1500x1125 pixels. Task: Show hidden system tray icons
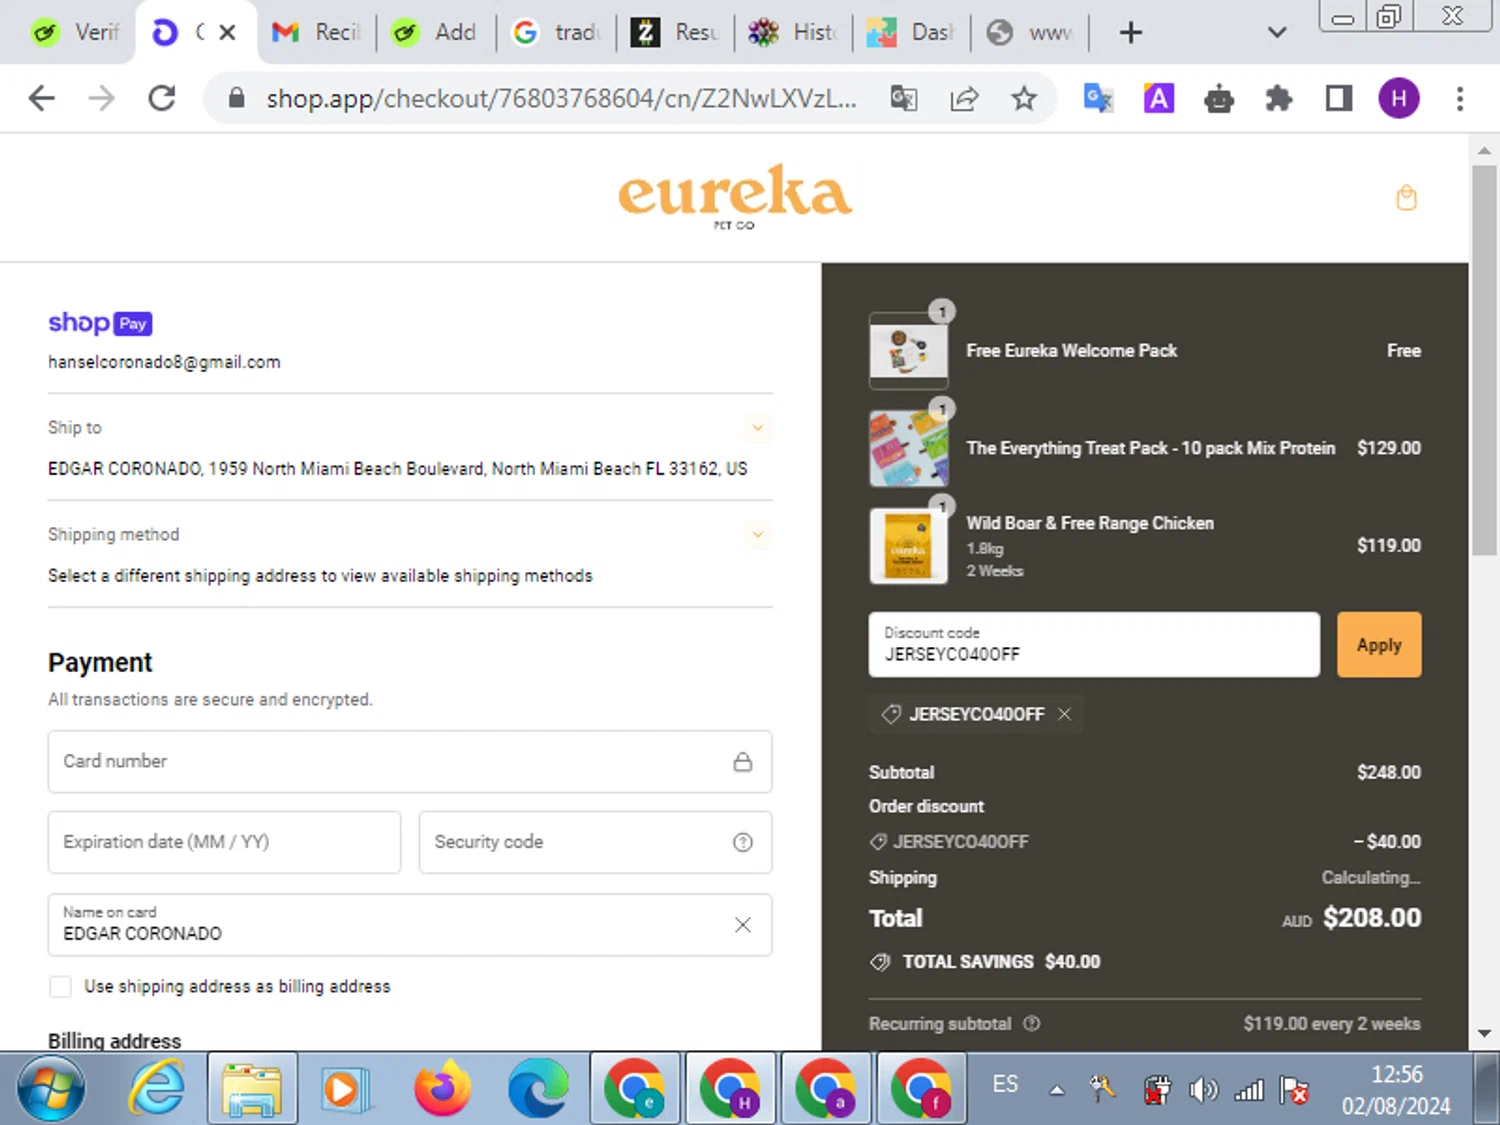point(1057,1090)
